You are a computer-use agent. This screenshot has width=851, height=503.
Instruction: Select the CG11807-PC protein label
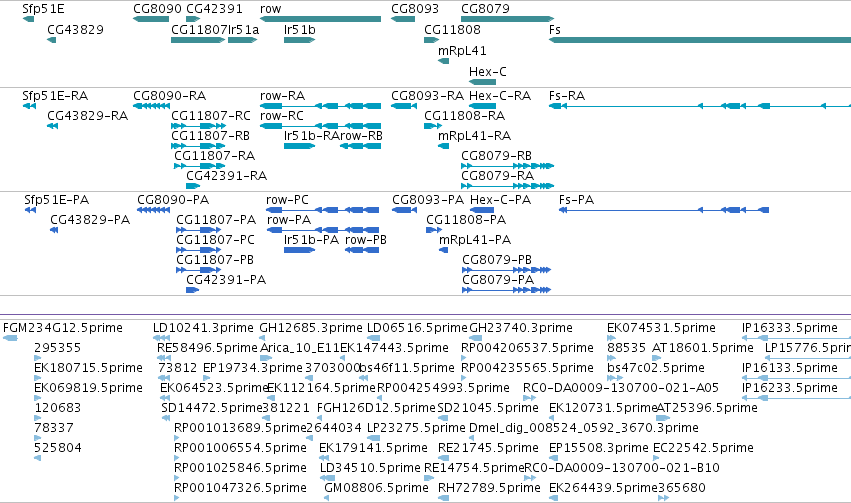click(215, 240)
